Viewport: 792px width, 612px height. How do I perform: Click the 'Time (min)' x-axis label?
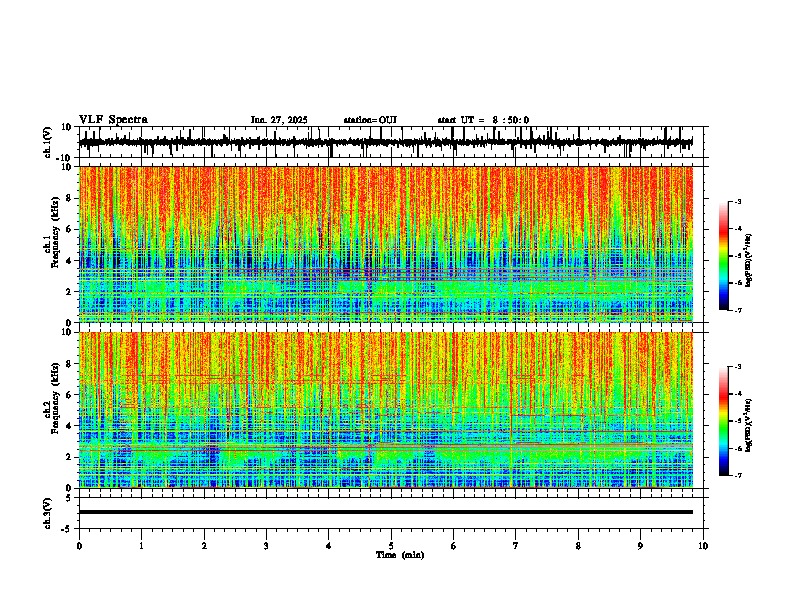(x=400, y=555)
